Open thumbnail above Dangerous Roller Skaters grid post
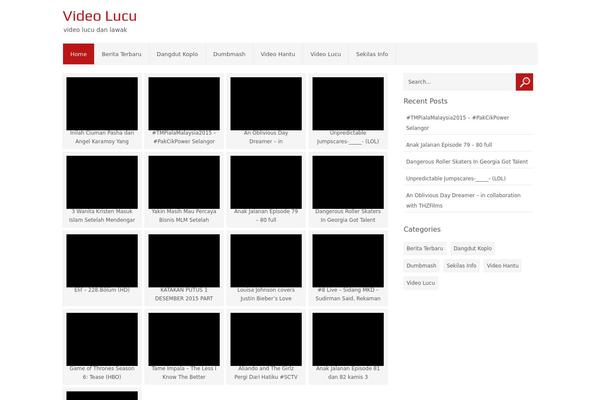600x400 pixels. click(x=348, y=182)
